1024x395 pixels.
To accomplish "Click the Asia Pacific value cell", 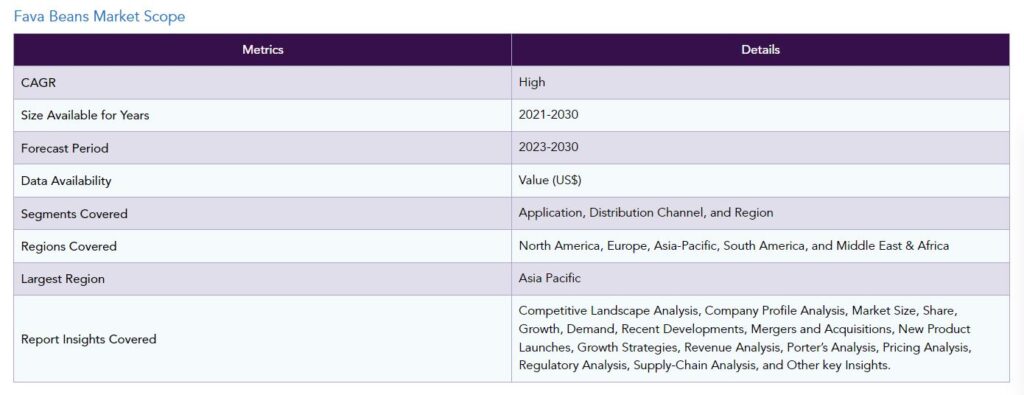I will [760, 279].
